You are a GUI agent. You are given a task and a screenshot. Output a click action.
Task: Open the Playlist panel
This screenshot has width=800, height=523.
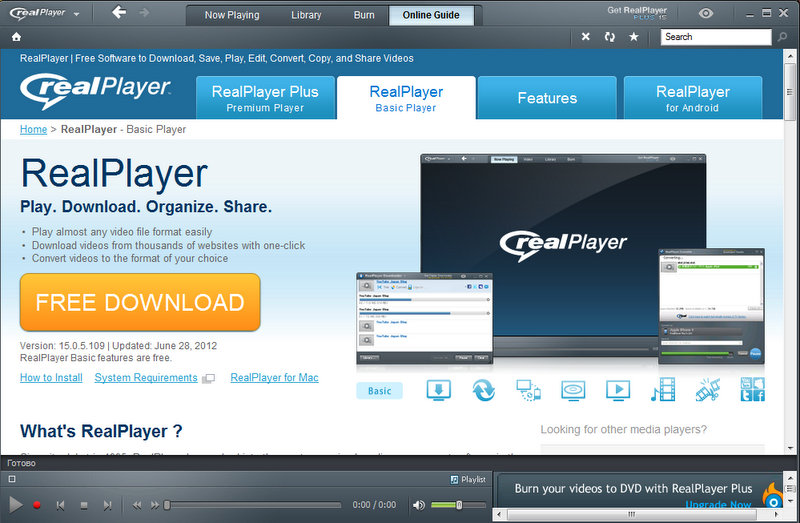click(x=468, y=480)
